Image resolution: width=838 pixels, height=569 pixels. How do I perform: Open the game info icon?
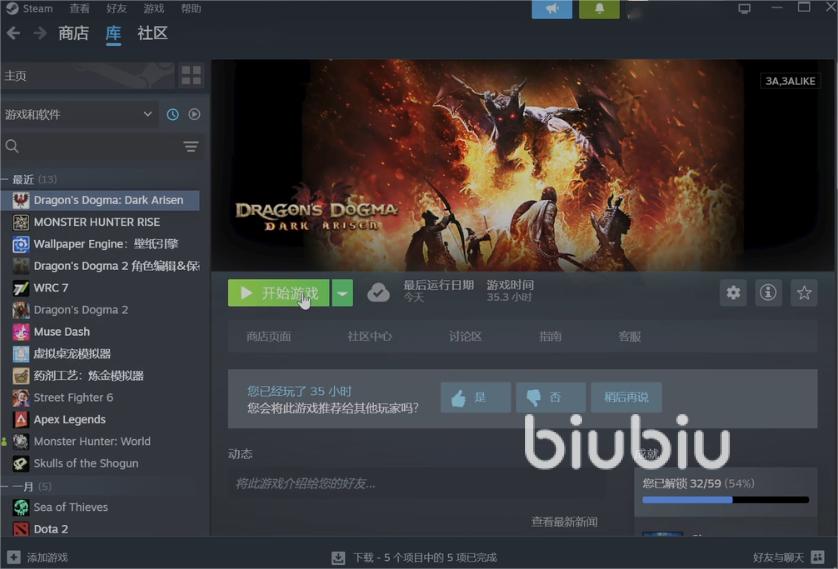pos(768,293)
